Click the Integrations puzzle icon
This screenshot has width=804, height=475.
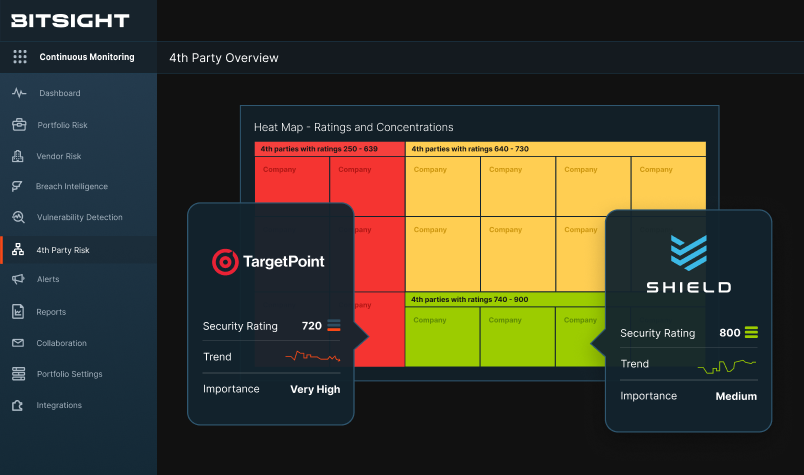coord(17,405)
